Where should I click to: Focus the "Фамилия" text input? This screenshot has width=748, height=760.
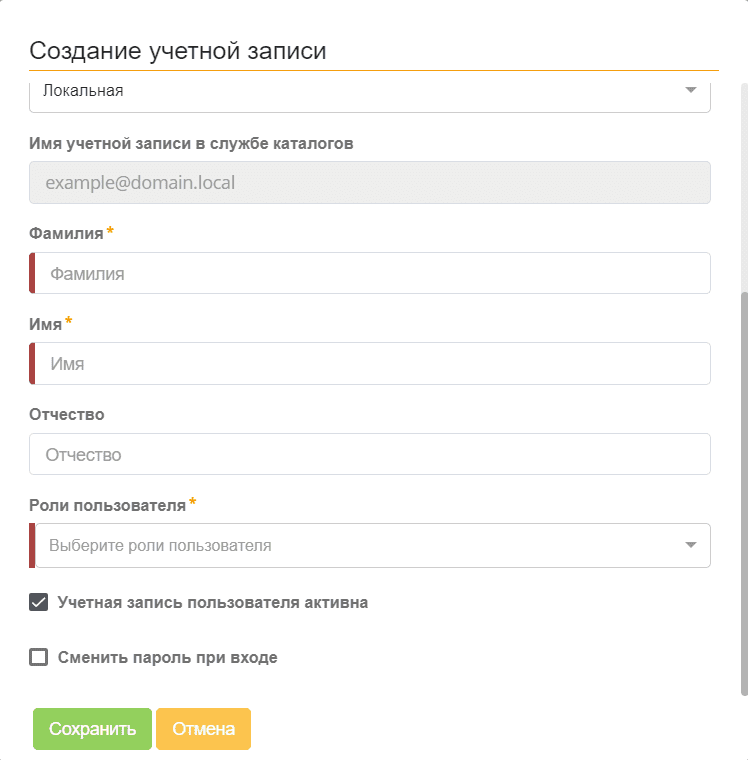tap(372, 273)
